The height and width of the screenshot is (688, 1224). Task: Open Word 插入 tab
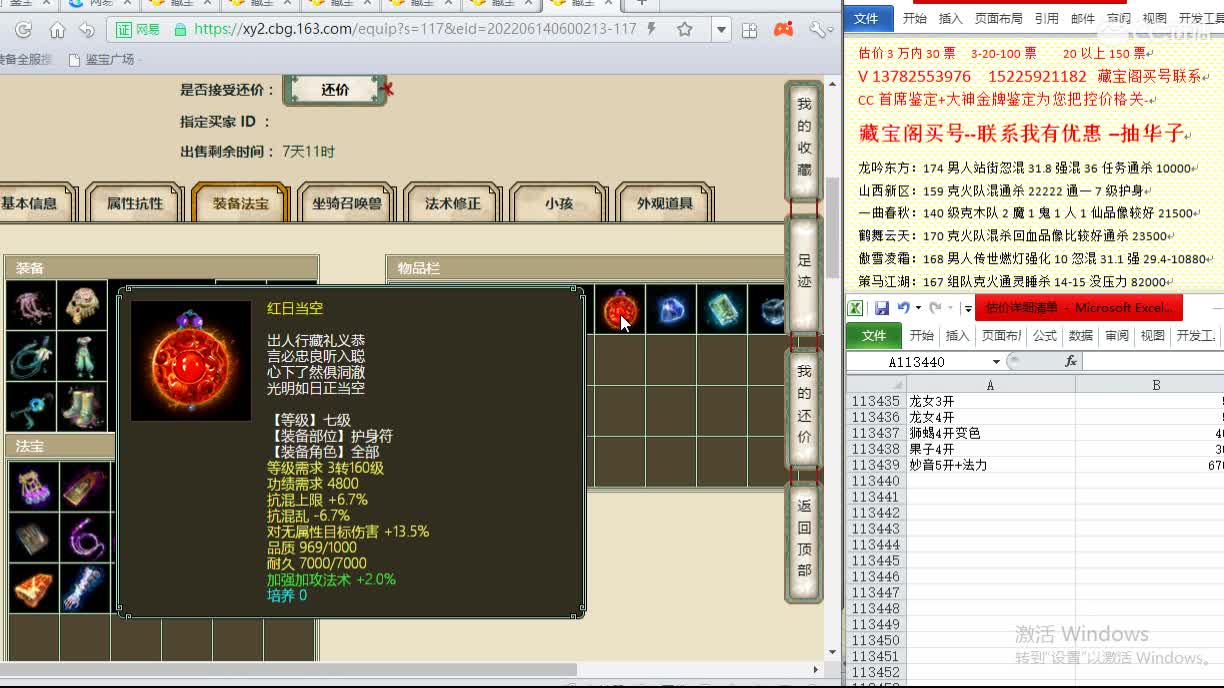[x=950, y=18]
